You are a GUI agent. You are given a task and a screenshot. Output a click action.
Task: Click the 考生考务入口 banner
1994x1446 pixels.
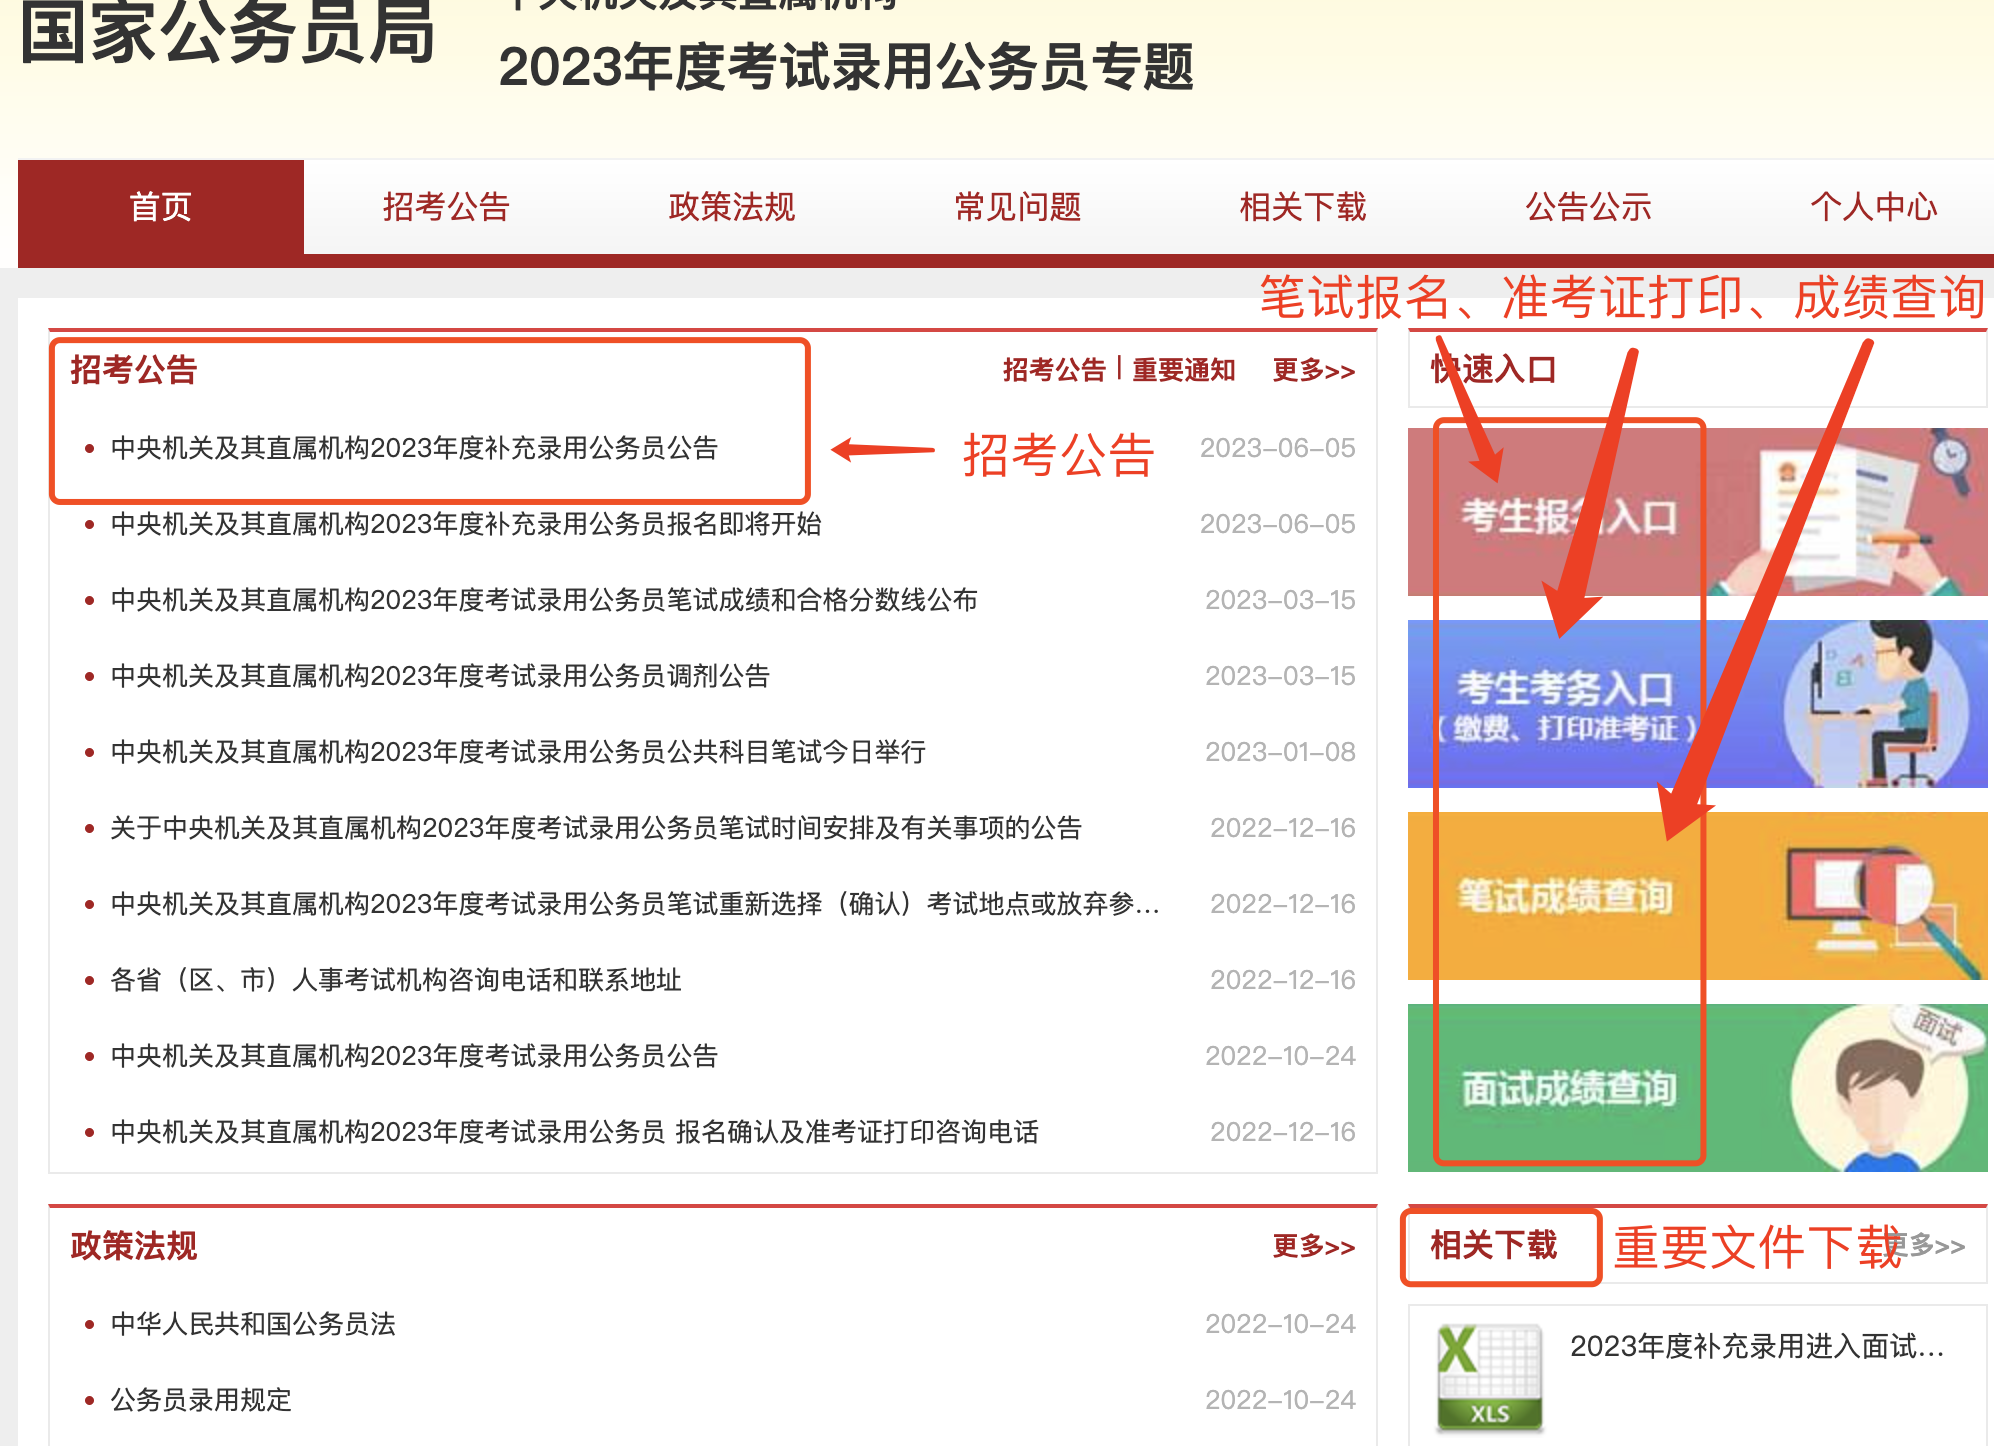click(1697, 704)
